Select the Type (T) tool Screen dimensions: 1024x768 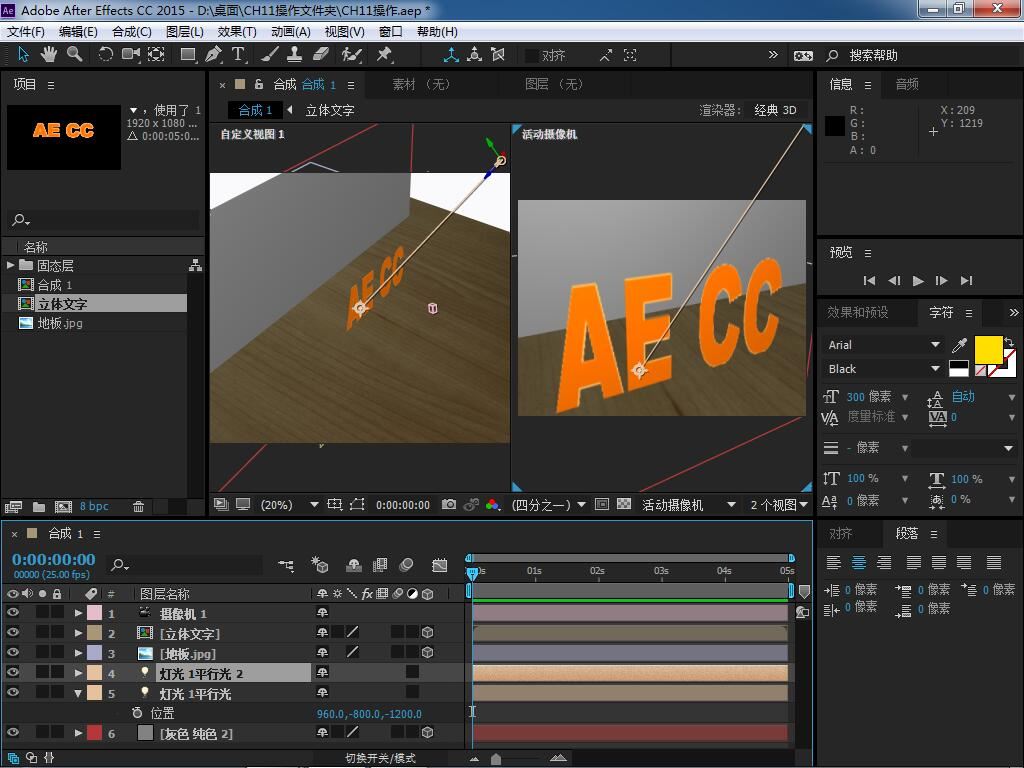(x=238, y=55)
